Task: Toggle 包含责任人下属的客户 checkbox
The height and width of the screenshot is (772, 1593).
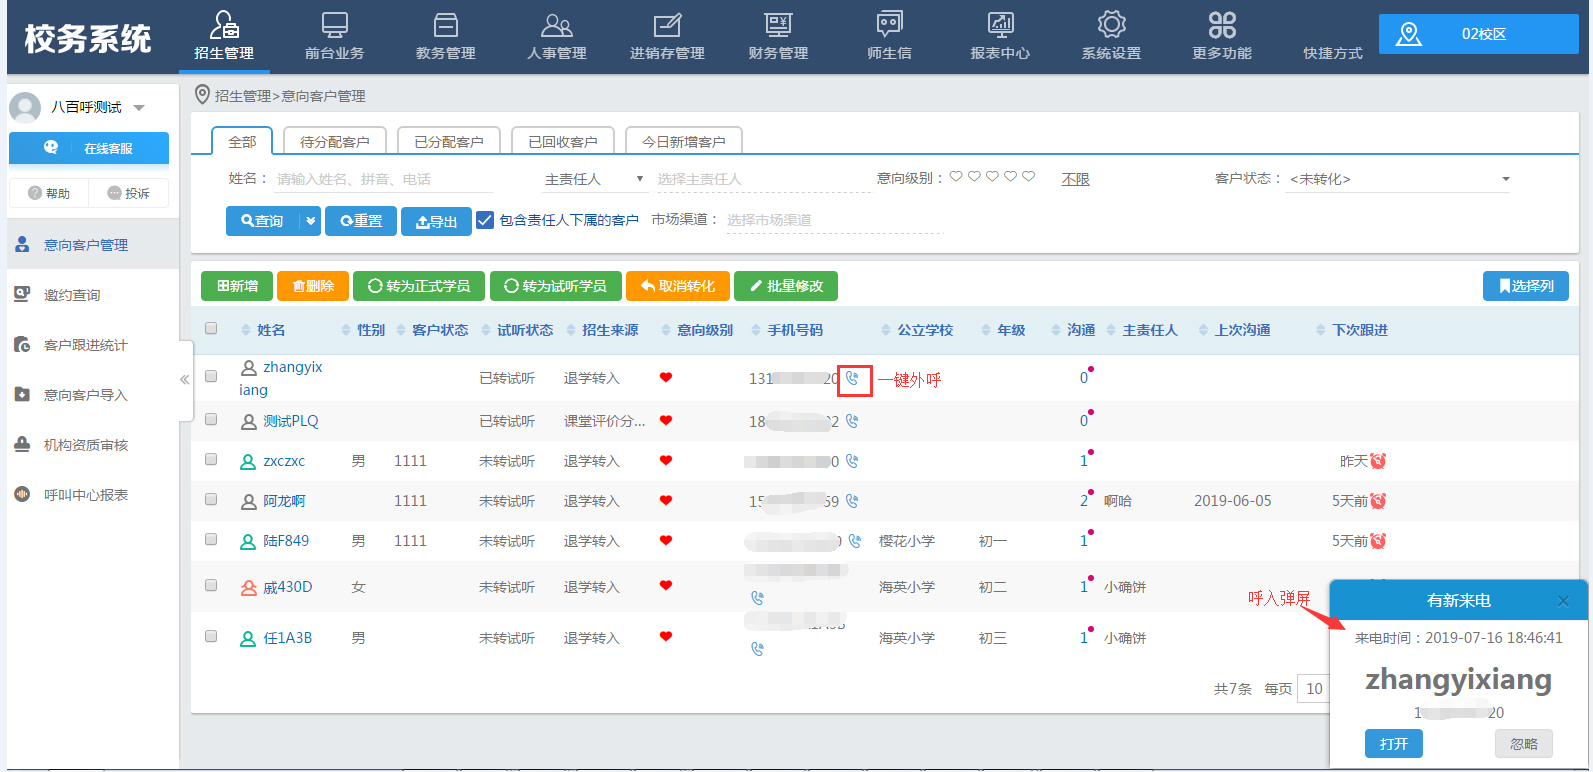Action: pos(485,220)
